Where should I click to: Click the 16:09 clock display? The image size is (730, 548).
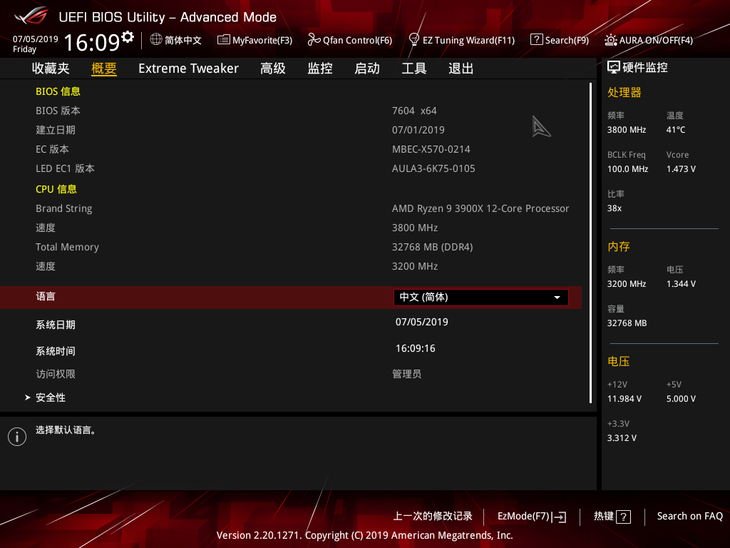(92, 42)
